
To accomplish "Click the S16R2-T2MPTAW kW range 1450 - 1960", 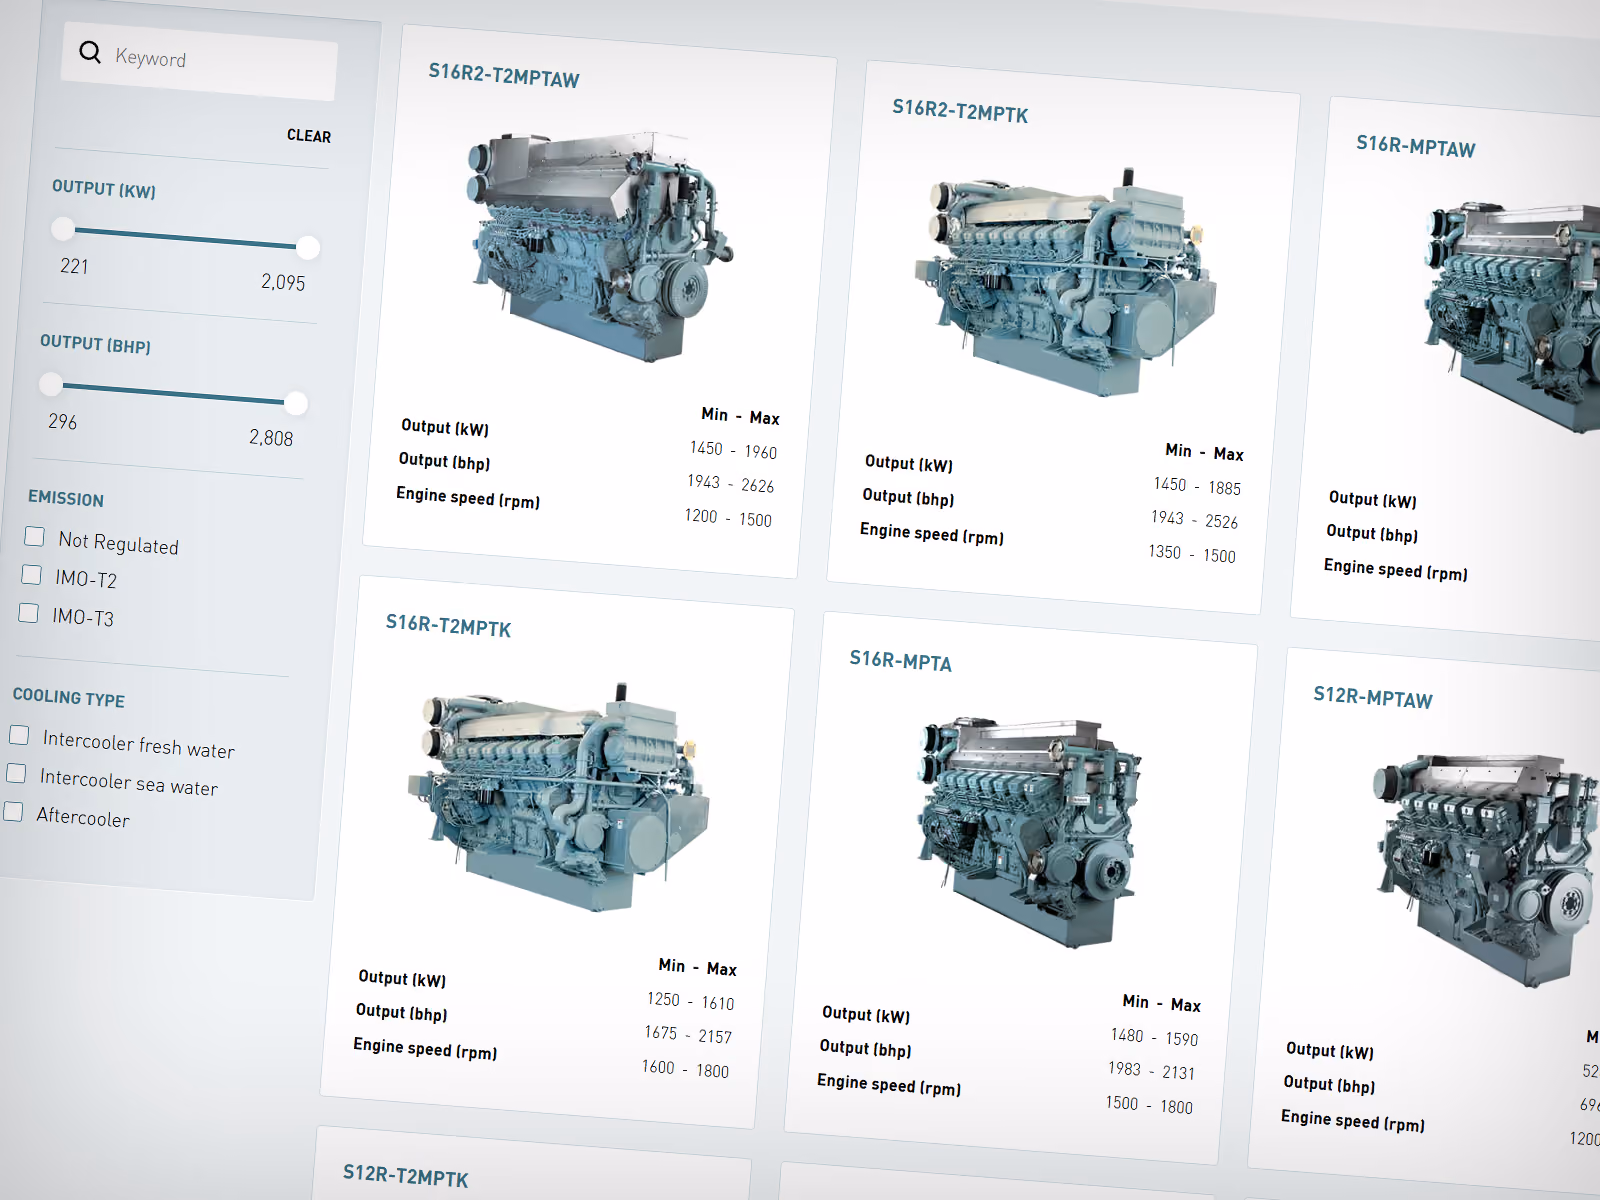I will 733,450.
